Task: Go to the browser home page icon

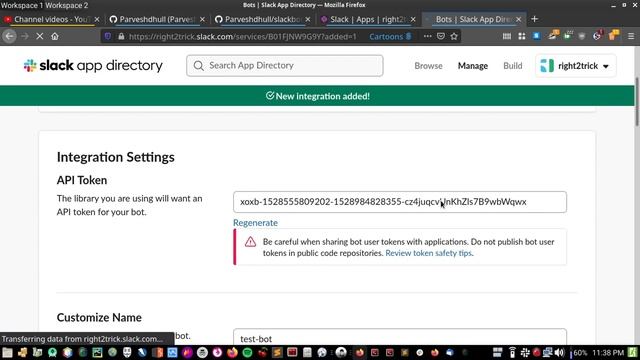Action: tap(55, 36)
